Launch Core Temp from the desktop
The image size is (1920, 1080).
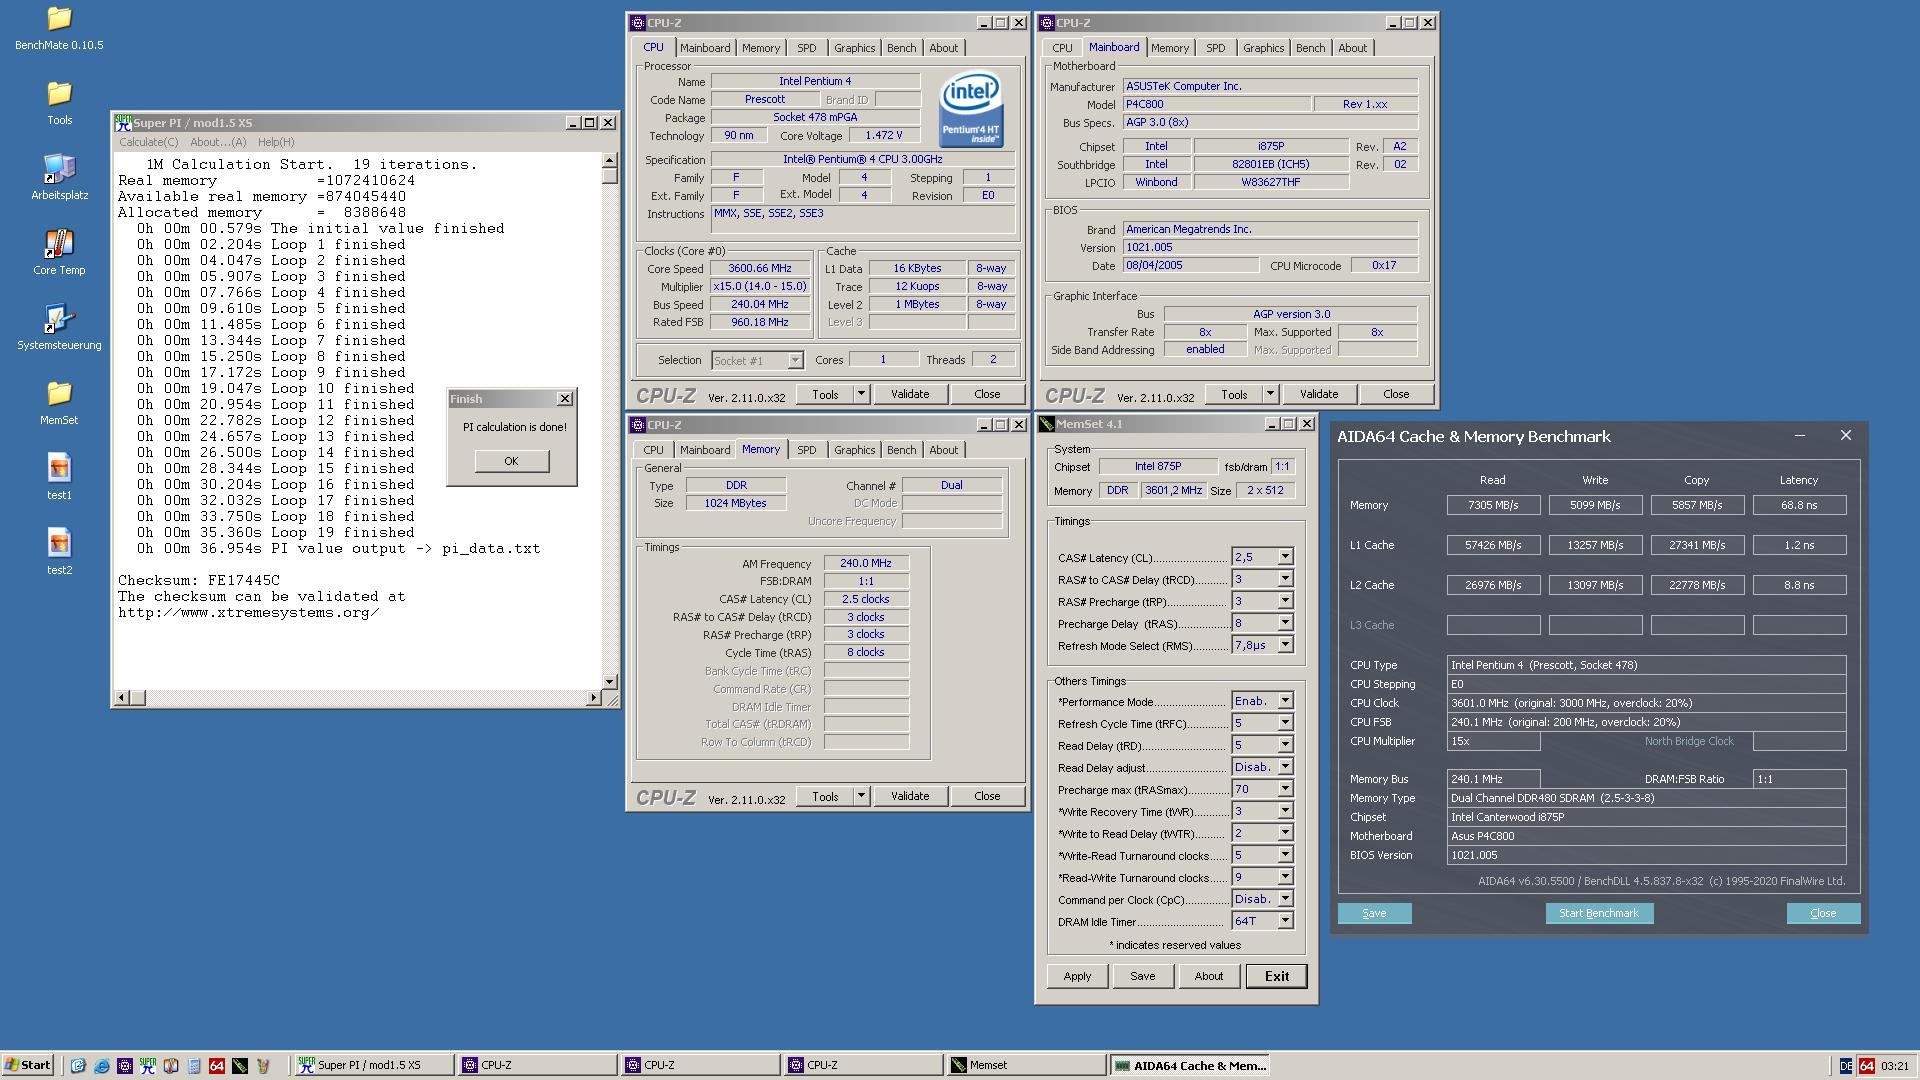point(59,252)
